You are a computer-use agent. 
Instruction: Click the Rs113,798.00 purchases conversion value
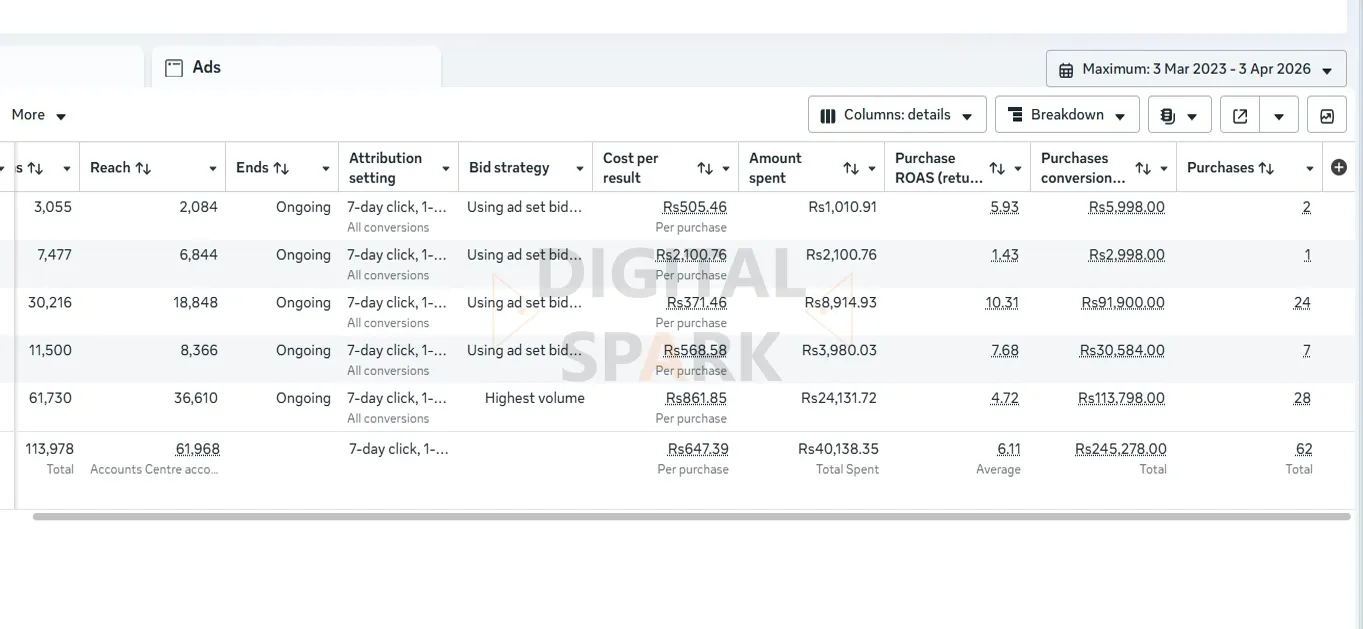(x=1121, y=398)
